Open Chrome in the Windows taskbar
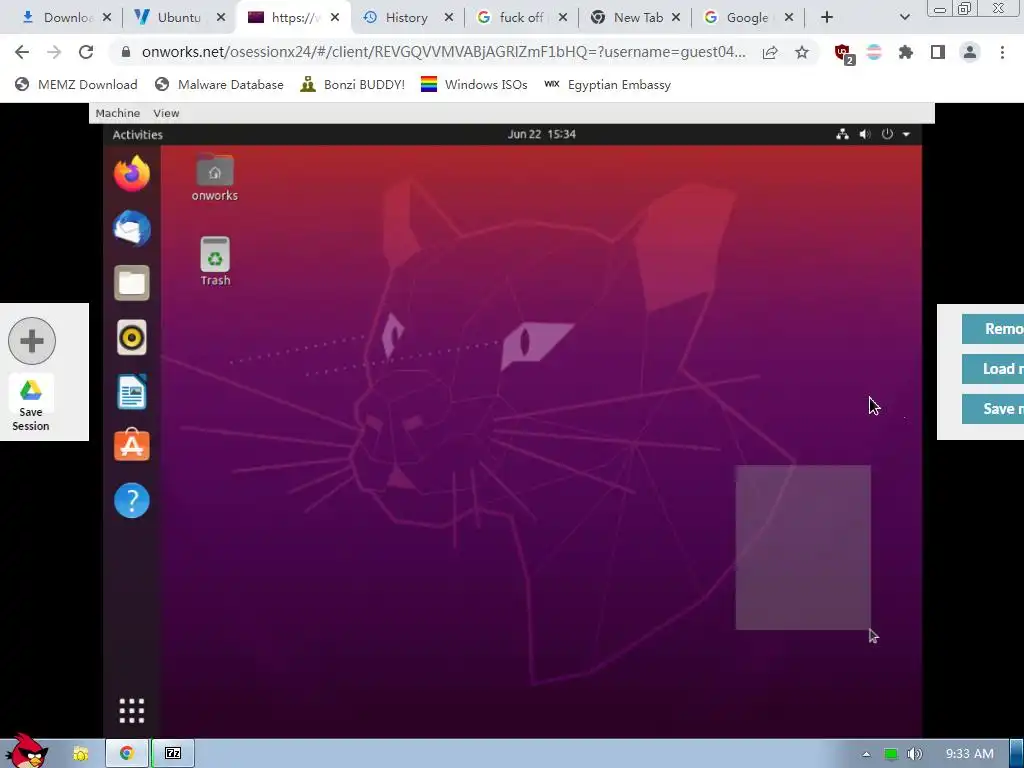1024x768 pixels. pyautogui.click(x=127, y=753)
